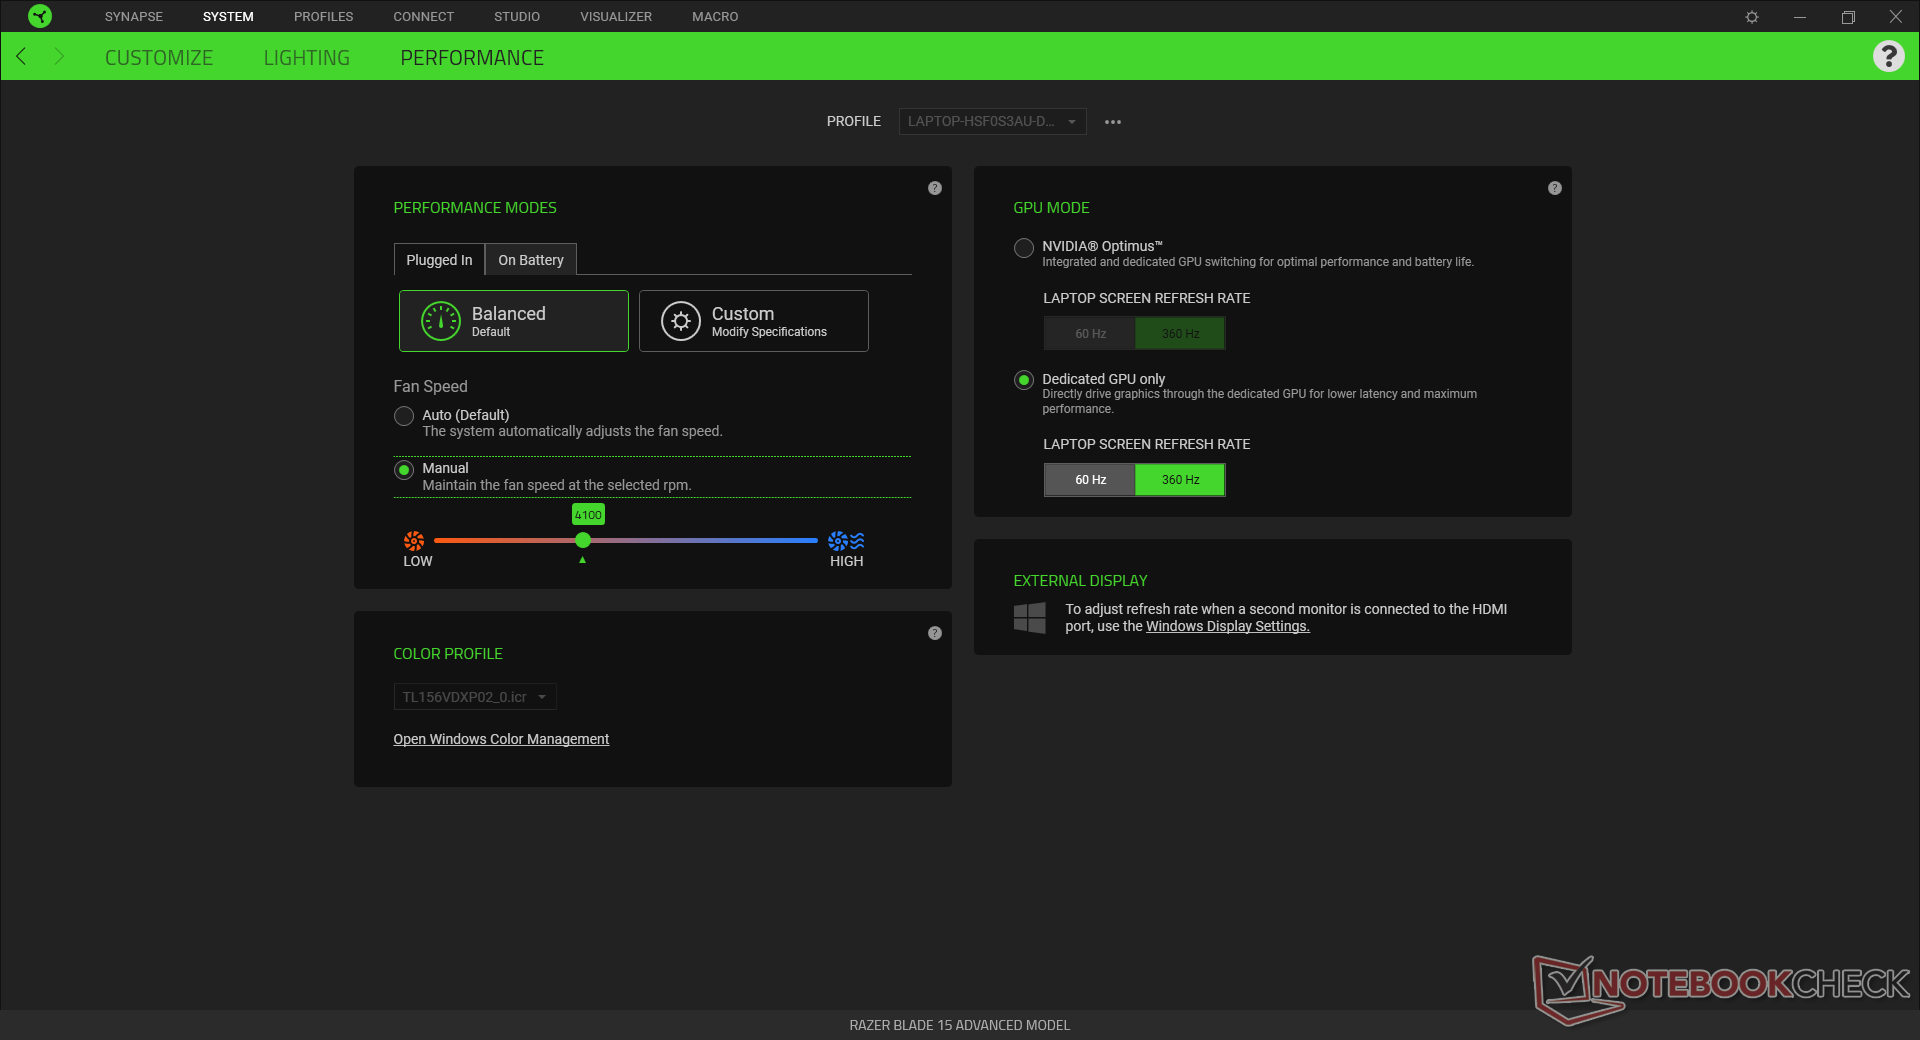
Task: Open the color profile dropdown
Action: tap(475, 697)
